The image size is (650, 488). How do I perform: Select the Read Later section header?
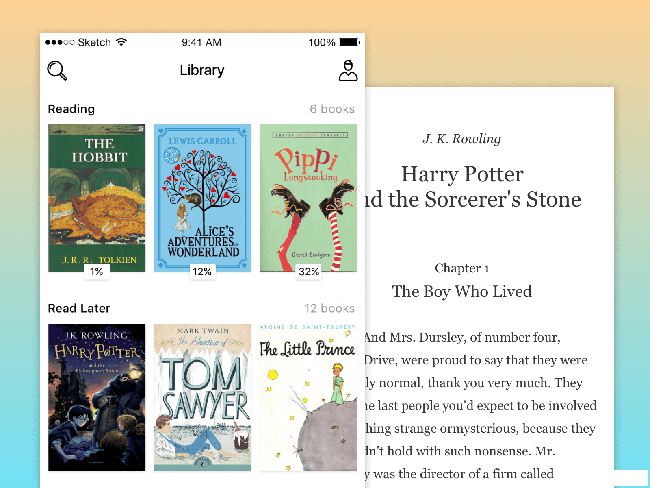[x=79, y=308]
